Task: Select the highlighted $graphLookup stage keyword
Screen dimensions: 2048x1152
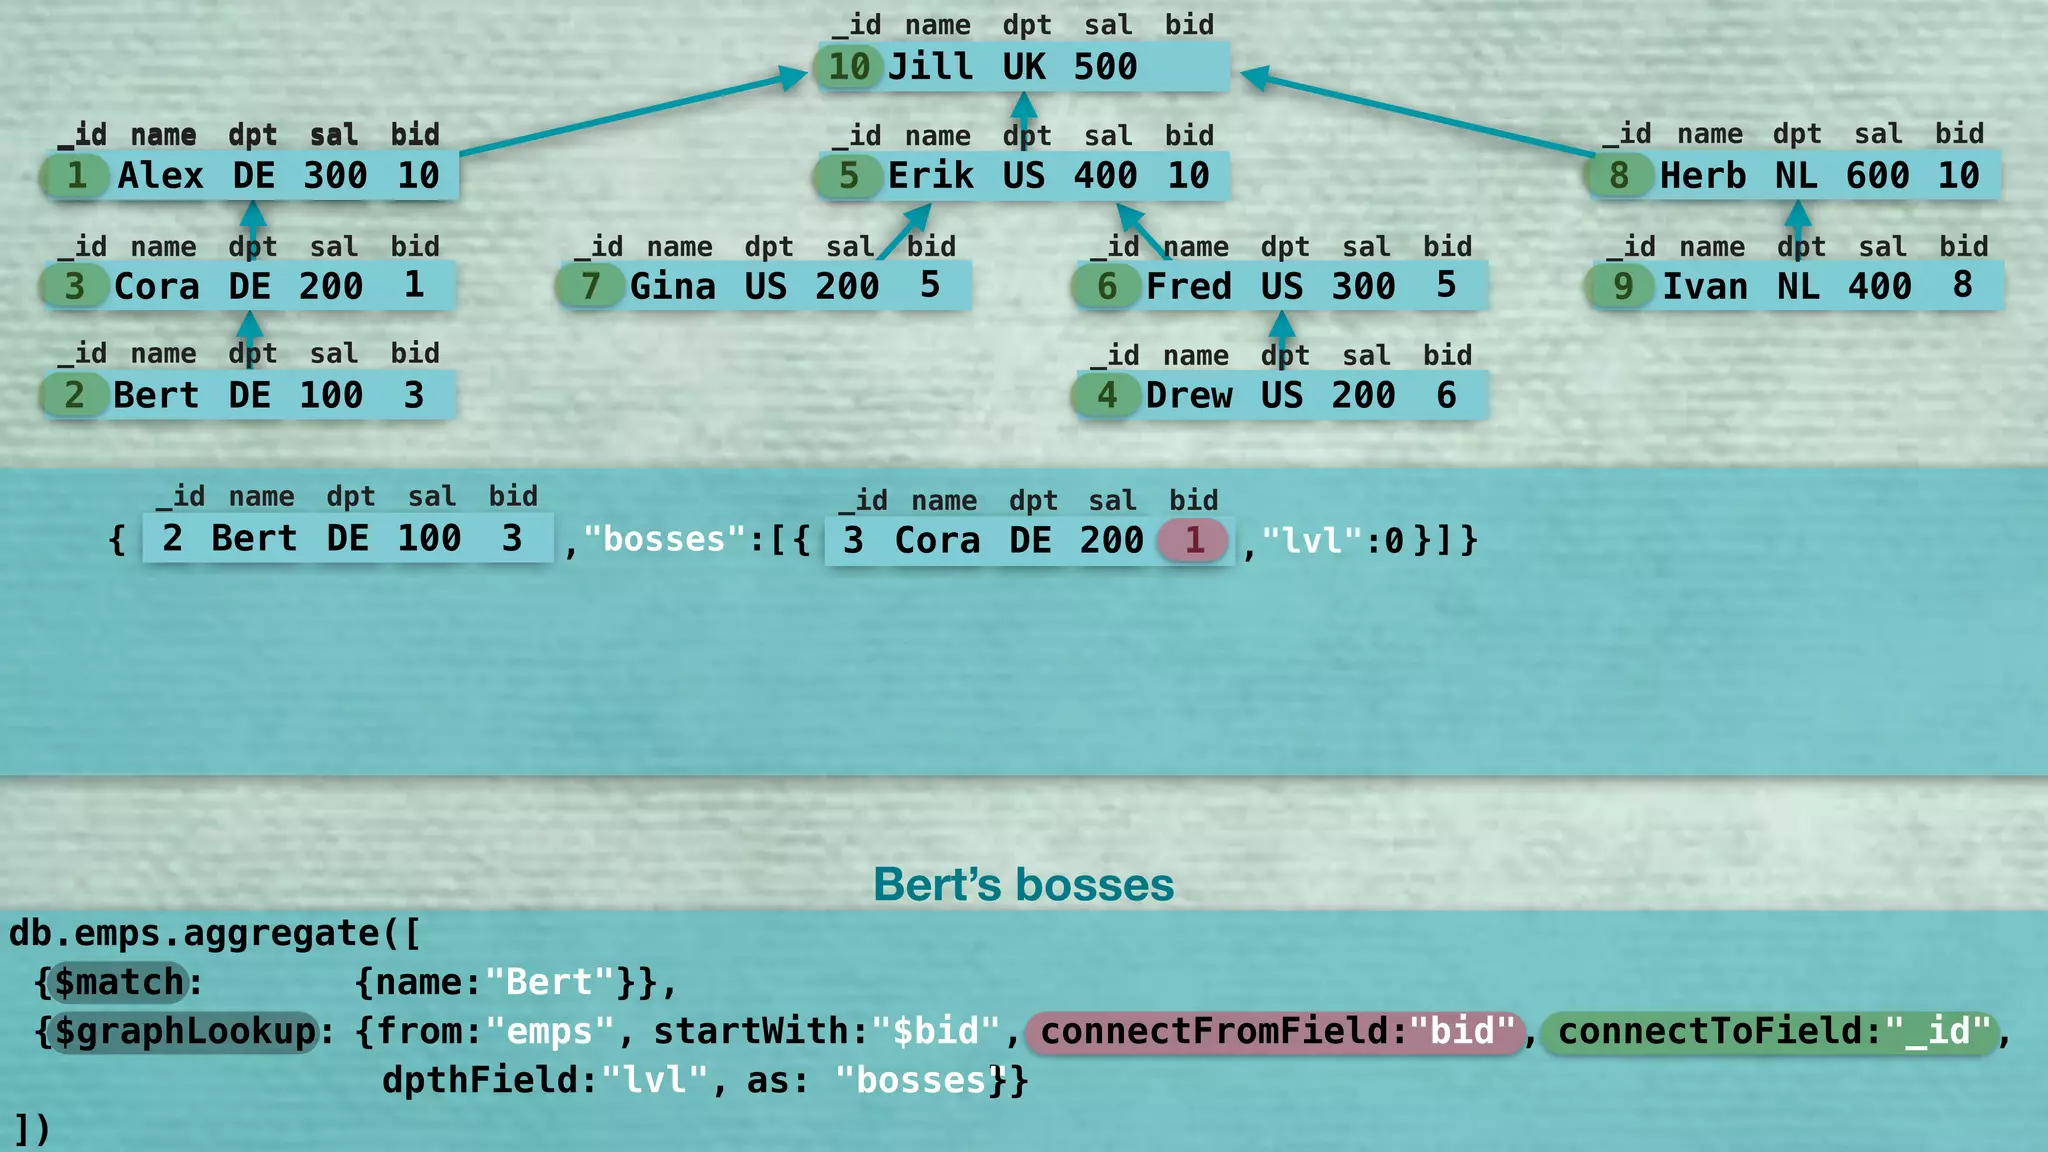Action: [184, 1031]
